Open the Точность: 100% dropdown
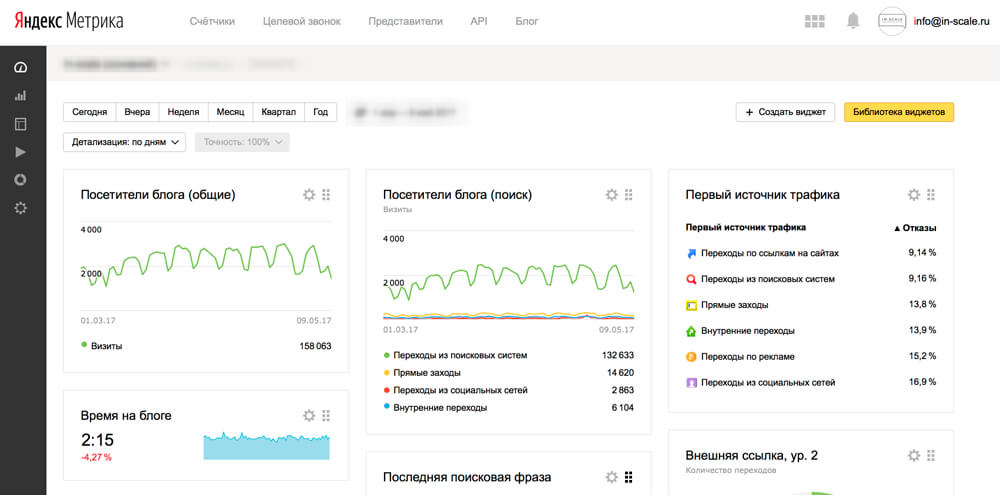 click(242, 142)
